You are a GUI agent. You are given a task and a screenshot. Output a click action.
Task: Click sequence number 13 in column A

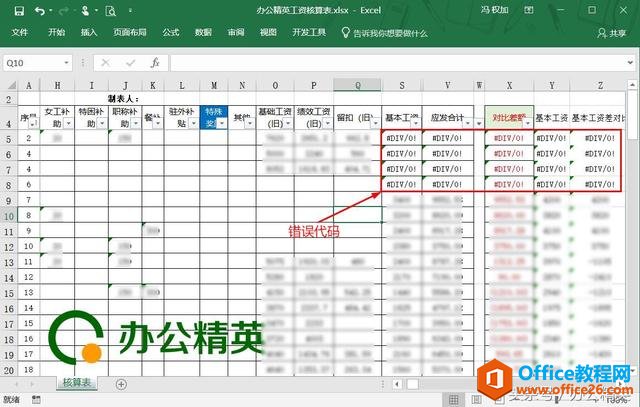29,292
